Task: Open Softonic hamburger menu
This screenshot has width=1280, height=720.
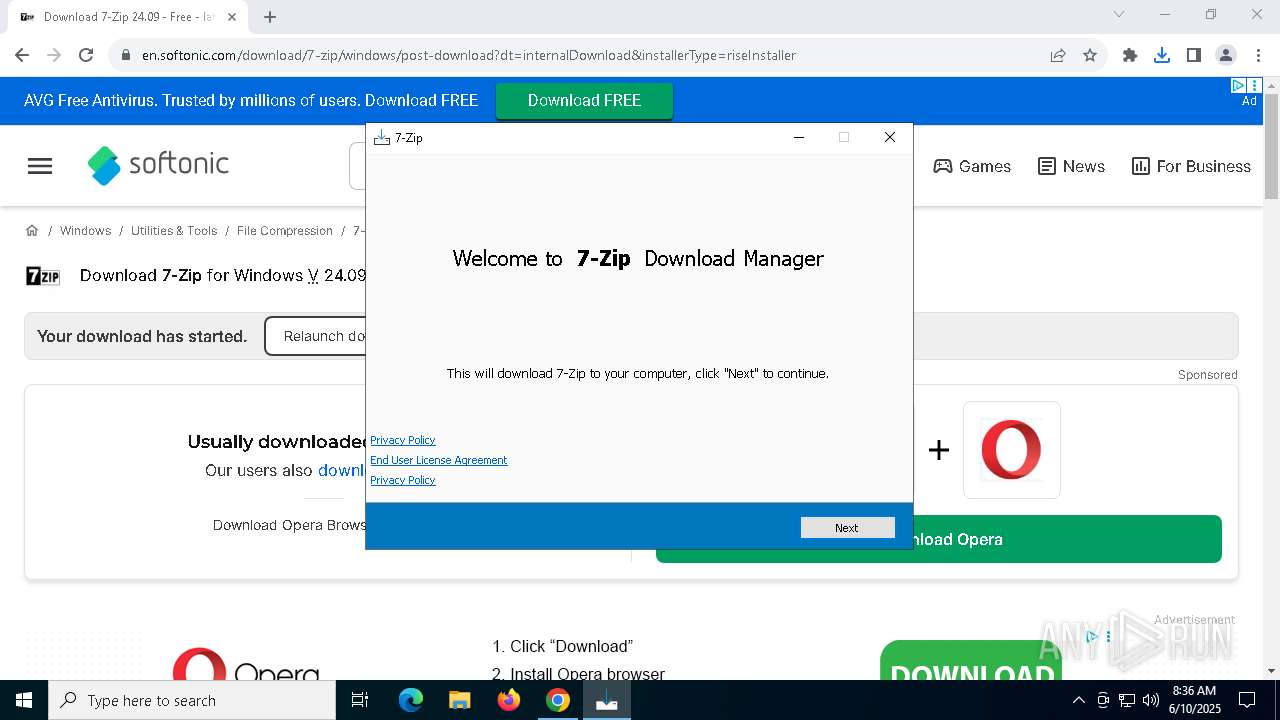Action: pos(40,166)
